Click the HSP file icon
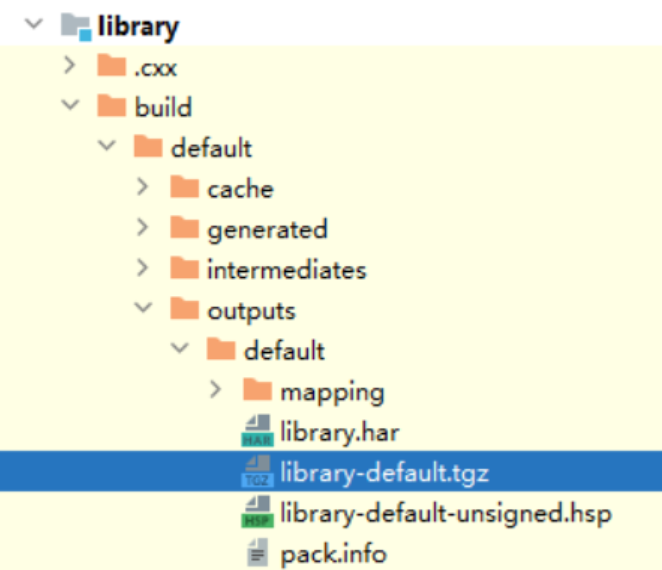662x570 pixels. (257, 513)
